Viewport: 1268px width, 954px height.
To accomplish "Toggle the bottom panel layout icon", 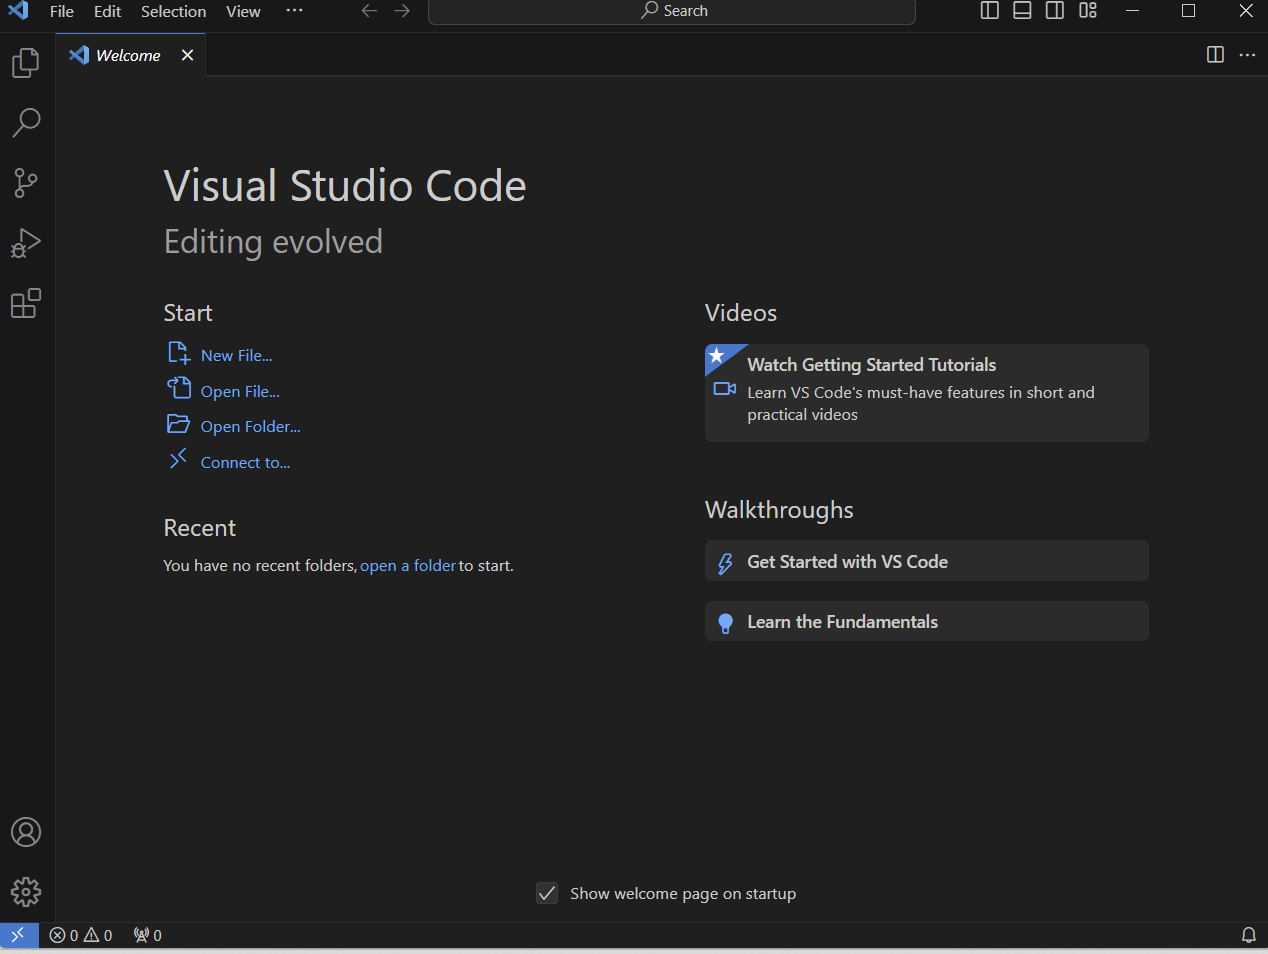I will tap(1022, 11).
